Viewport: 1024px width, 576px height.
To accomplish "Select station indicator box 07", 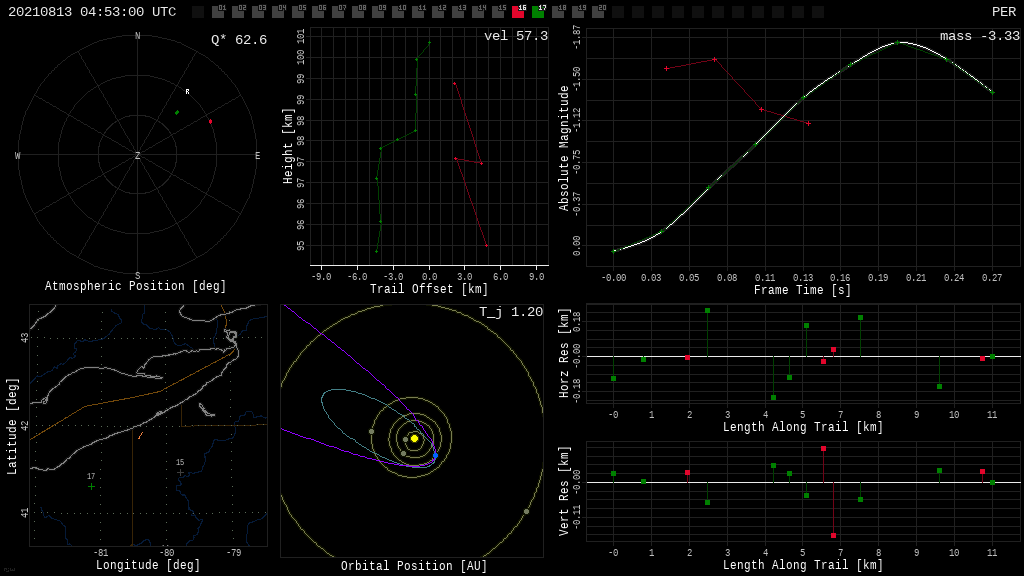I will tap(338, 11).
